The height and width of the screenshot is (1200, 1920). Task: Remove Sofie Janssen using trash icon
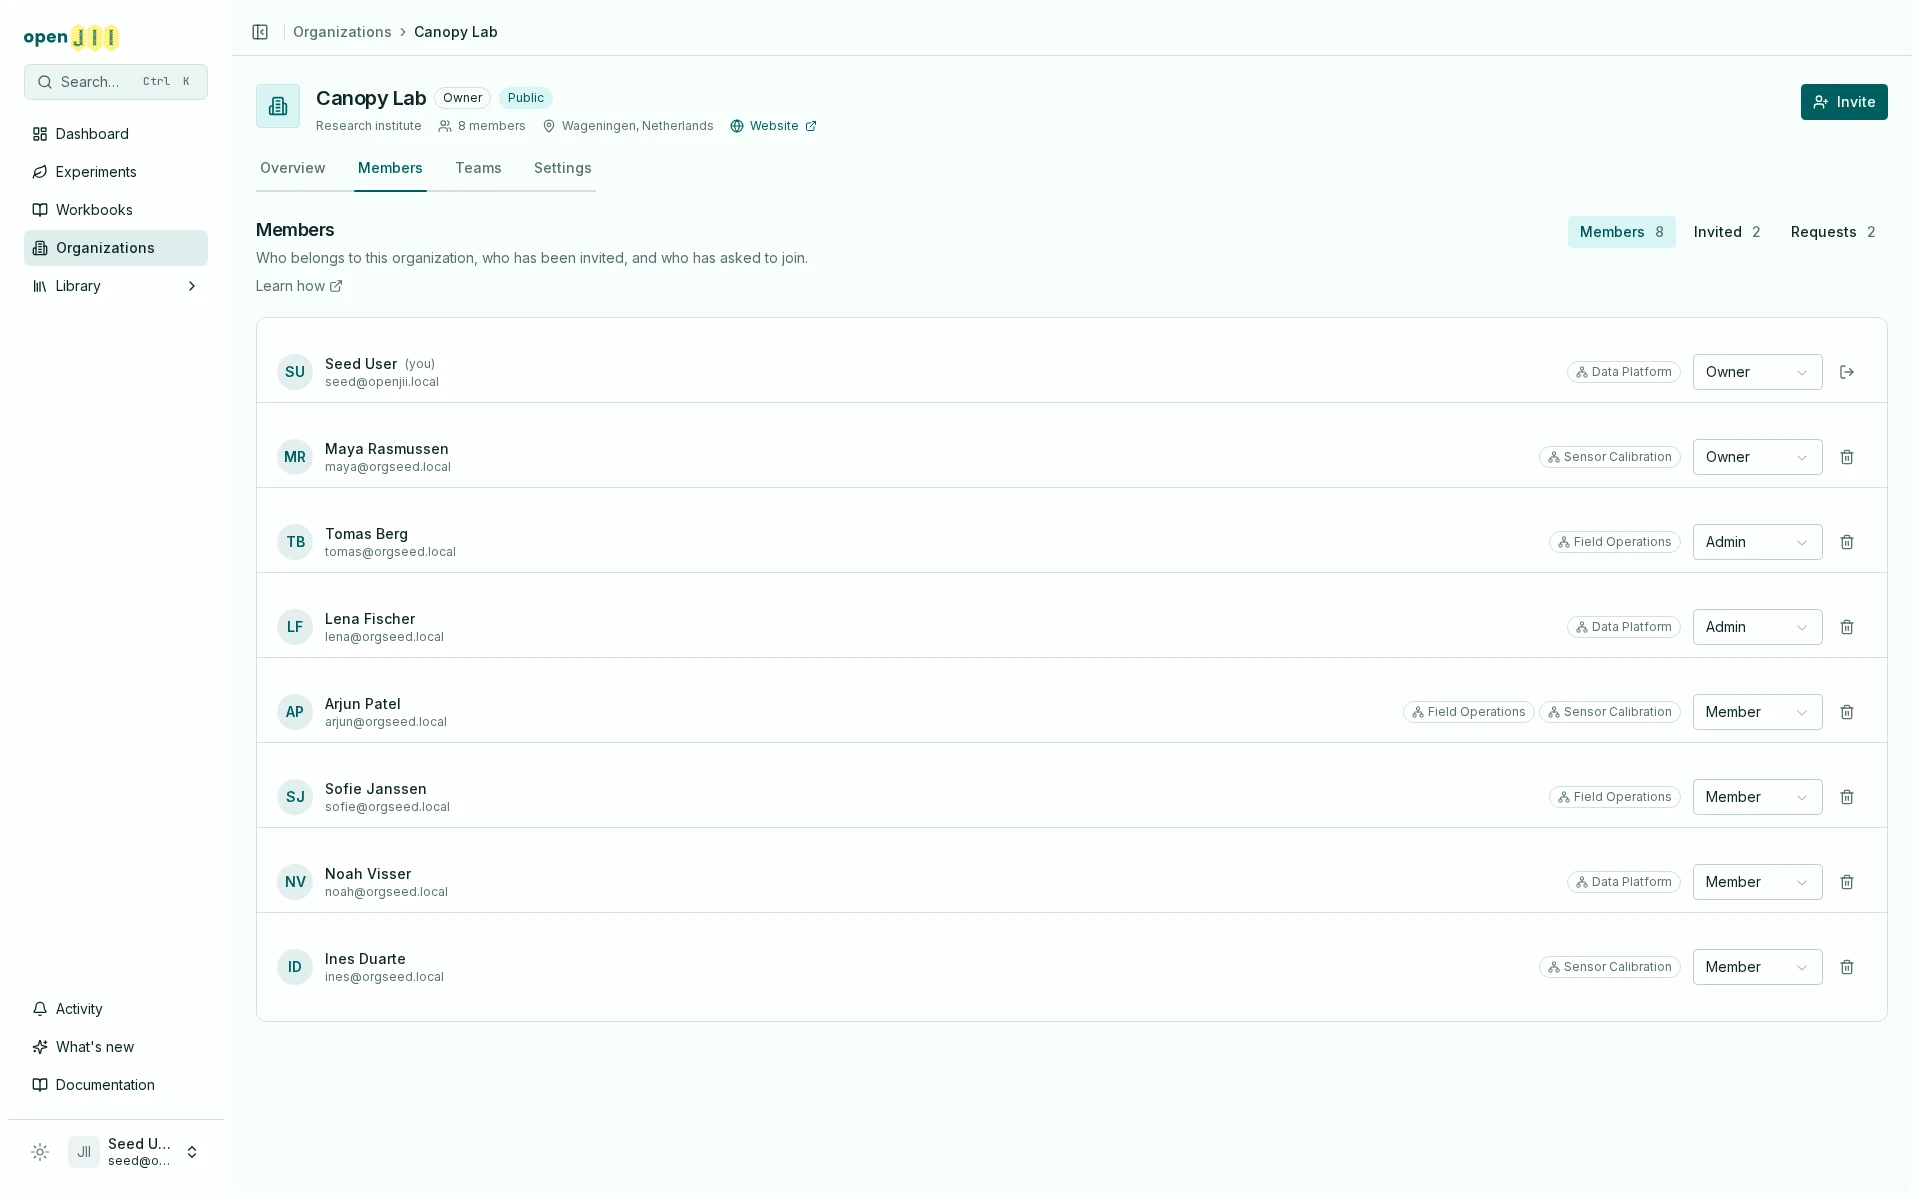tap(1847, 797)
